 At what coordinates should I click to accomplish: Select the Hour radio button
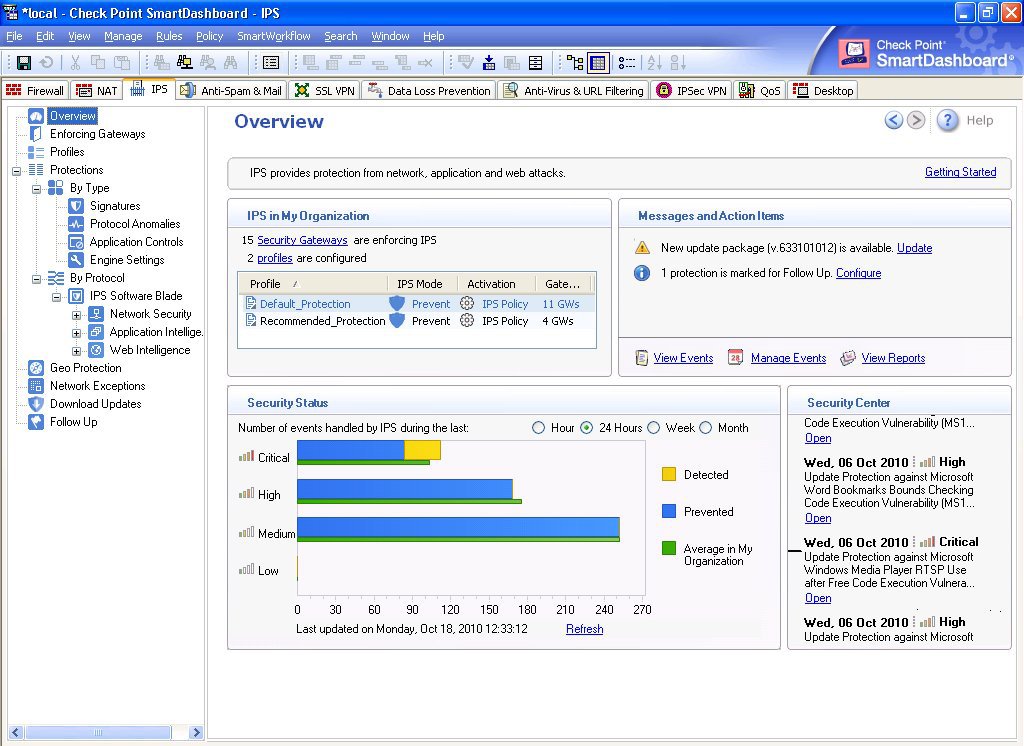coord(538,428)
